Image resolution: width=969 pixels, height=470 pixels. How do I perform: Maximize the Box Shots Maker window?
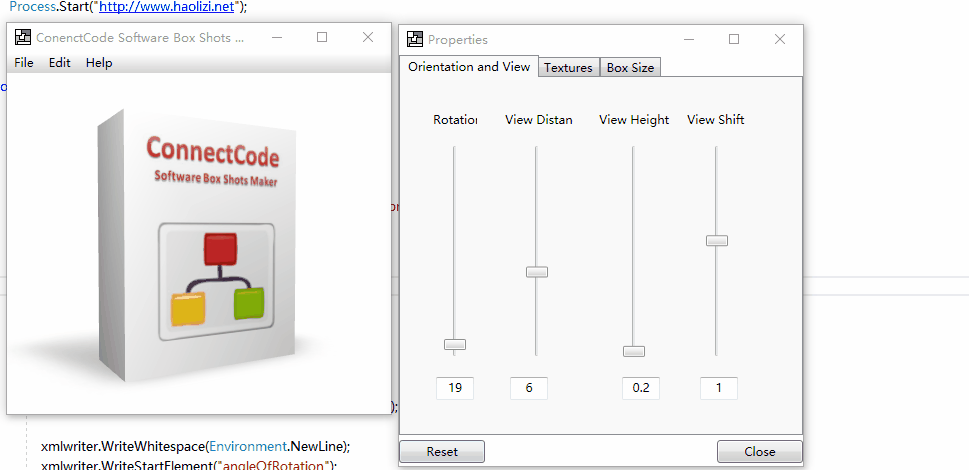(x=322, y=37)
